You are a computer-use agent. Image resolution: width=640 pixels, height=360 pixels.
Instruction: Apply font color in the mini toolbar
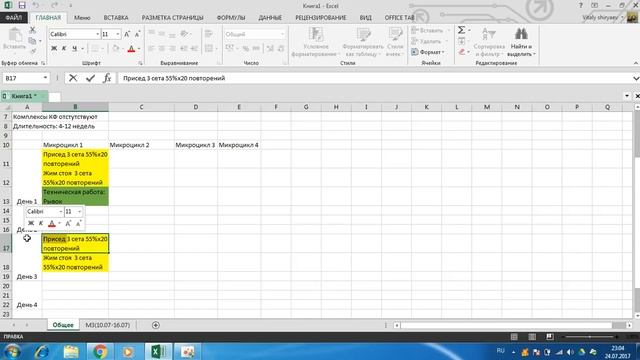pos(51,223)
